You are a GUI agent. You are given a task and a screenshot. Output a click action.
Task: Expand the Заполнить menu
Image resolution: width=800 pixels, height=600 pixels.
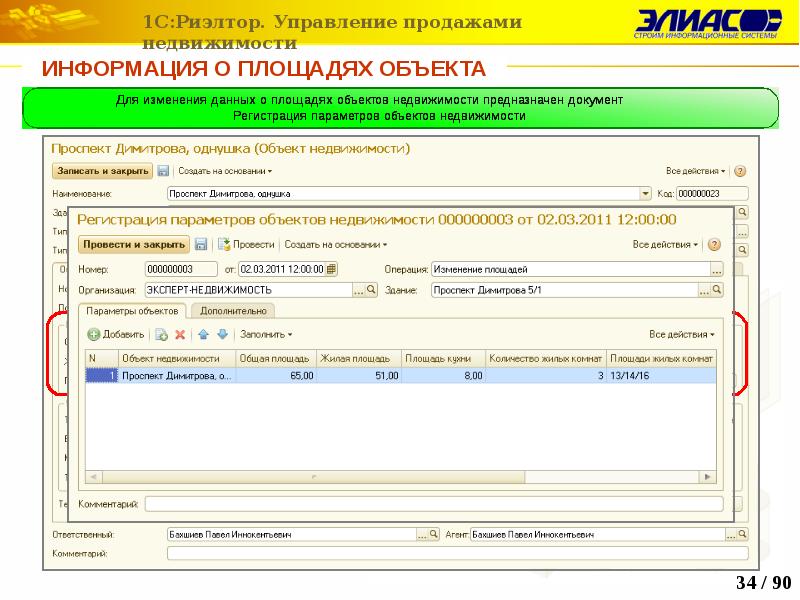[266, 335]
